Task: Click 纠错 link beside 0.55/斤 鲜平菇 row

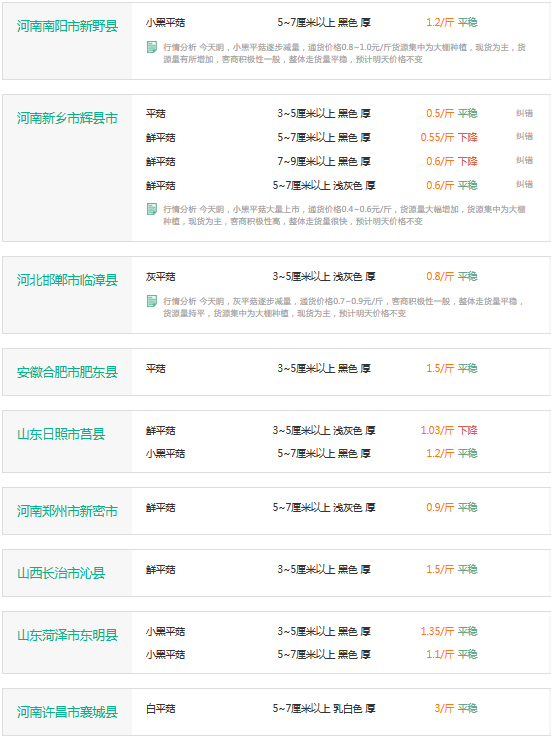Action: click(524, 136)
